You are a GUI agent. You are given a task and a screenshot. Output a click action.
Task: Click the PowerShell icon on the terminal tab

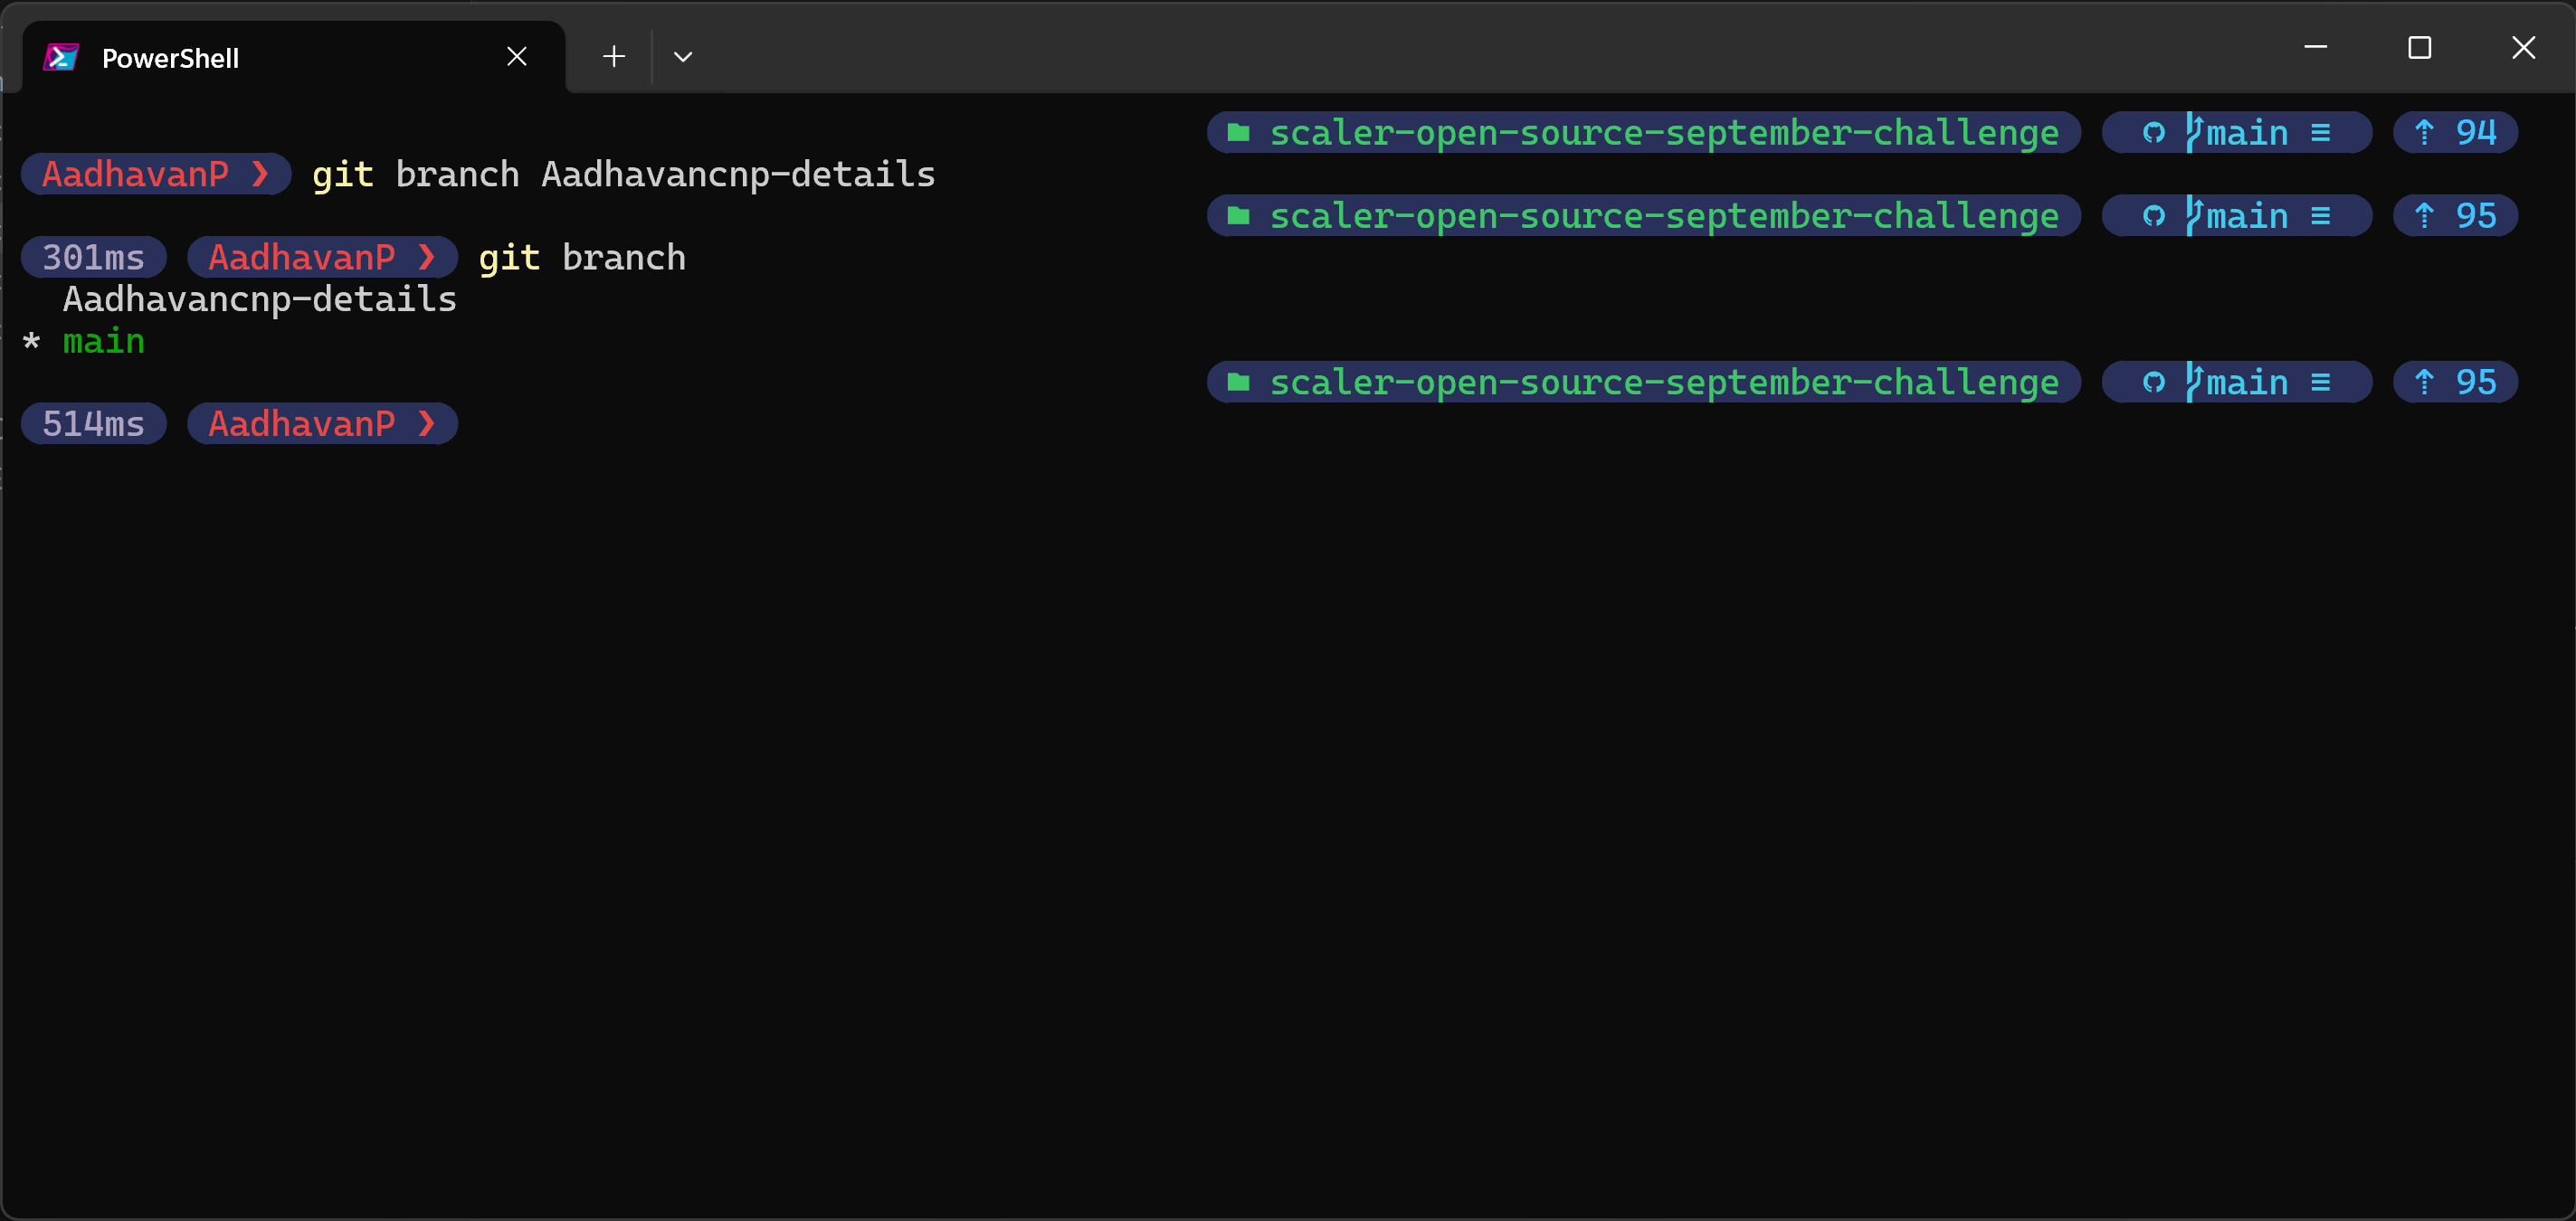coord(61,57)
